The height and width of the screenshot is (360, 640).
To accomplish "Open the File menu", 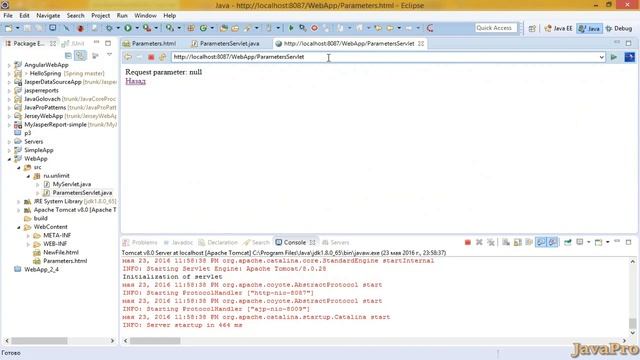I will point(8,16).
